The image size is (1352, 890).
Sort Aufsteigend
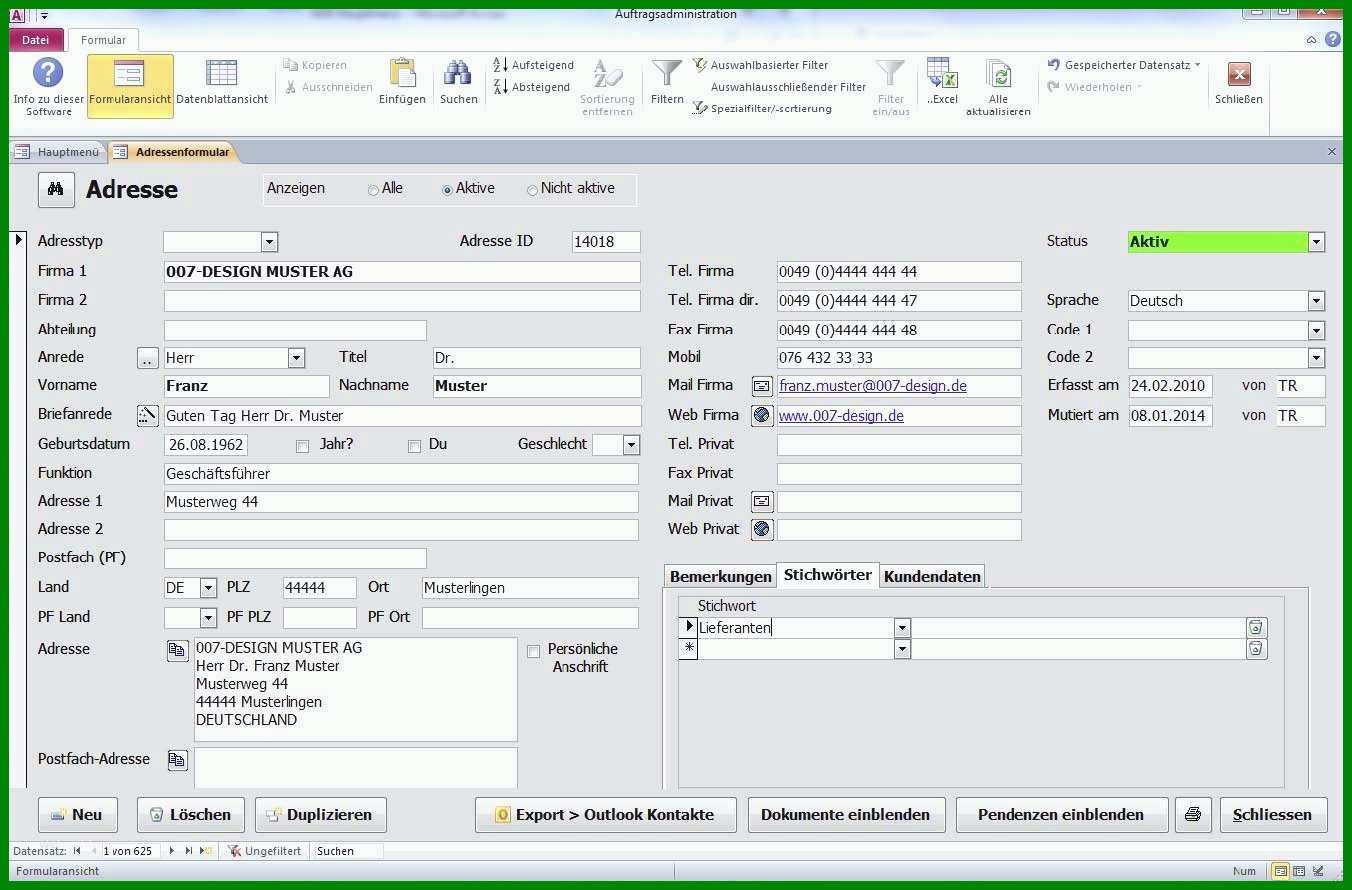(x=533, y=65)
